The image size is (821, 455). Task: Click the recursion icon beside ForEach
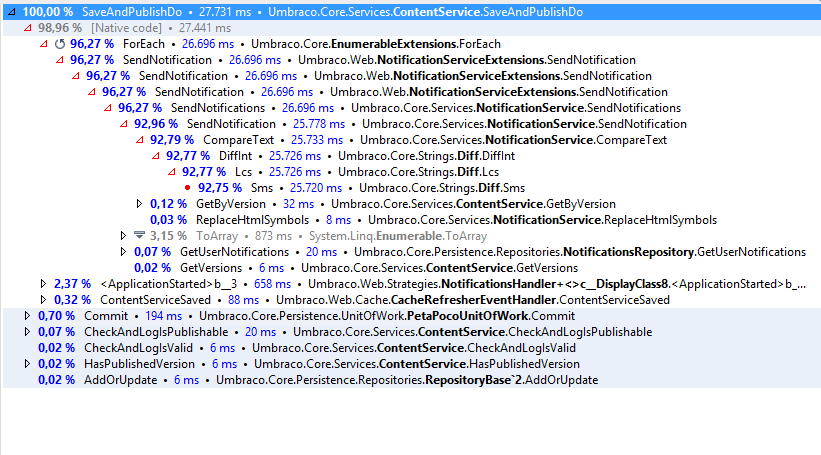click(x=60, y=44)
